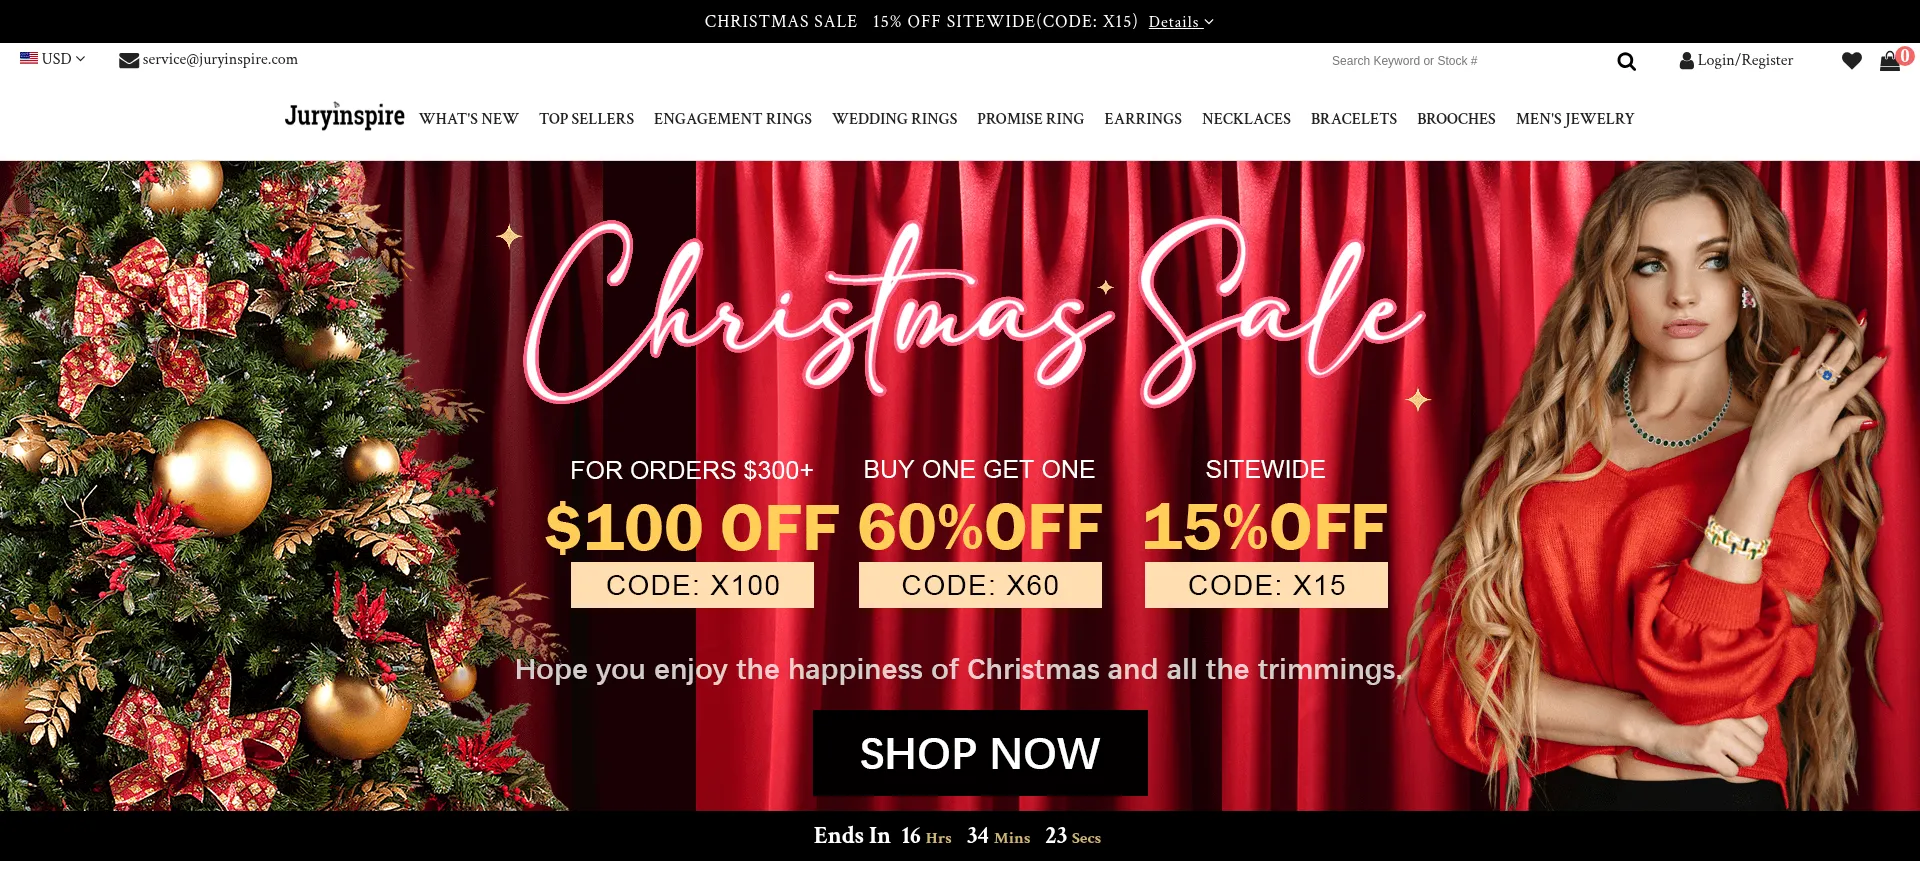Open the shopping bag cart icon

[x=1889, y=61]
